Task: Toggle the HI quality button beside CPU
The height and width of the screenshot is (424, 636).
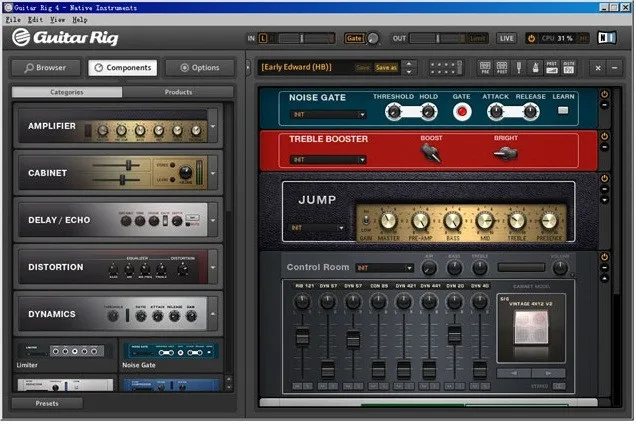Action: click(583, 38)
